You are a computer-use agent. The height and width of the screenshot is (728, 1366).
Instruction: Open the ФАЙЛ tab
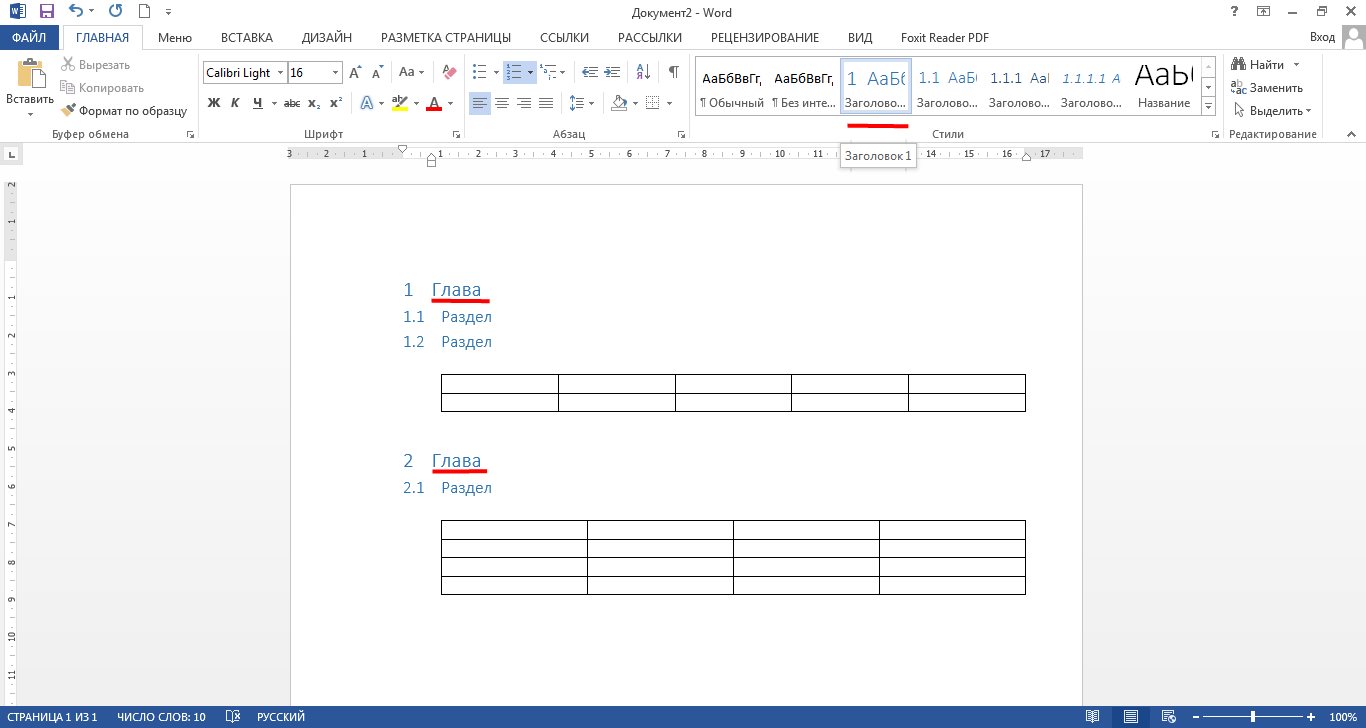[30, 38]
